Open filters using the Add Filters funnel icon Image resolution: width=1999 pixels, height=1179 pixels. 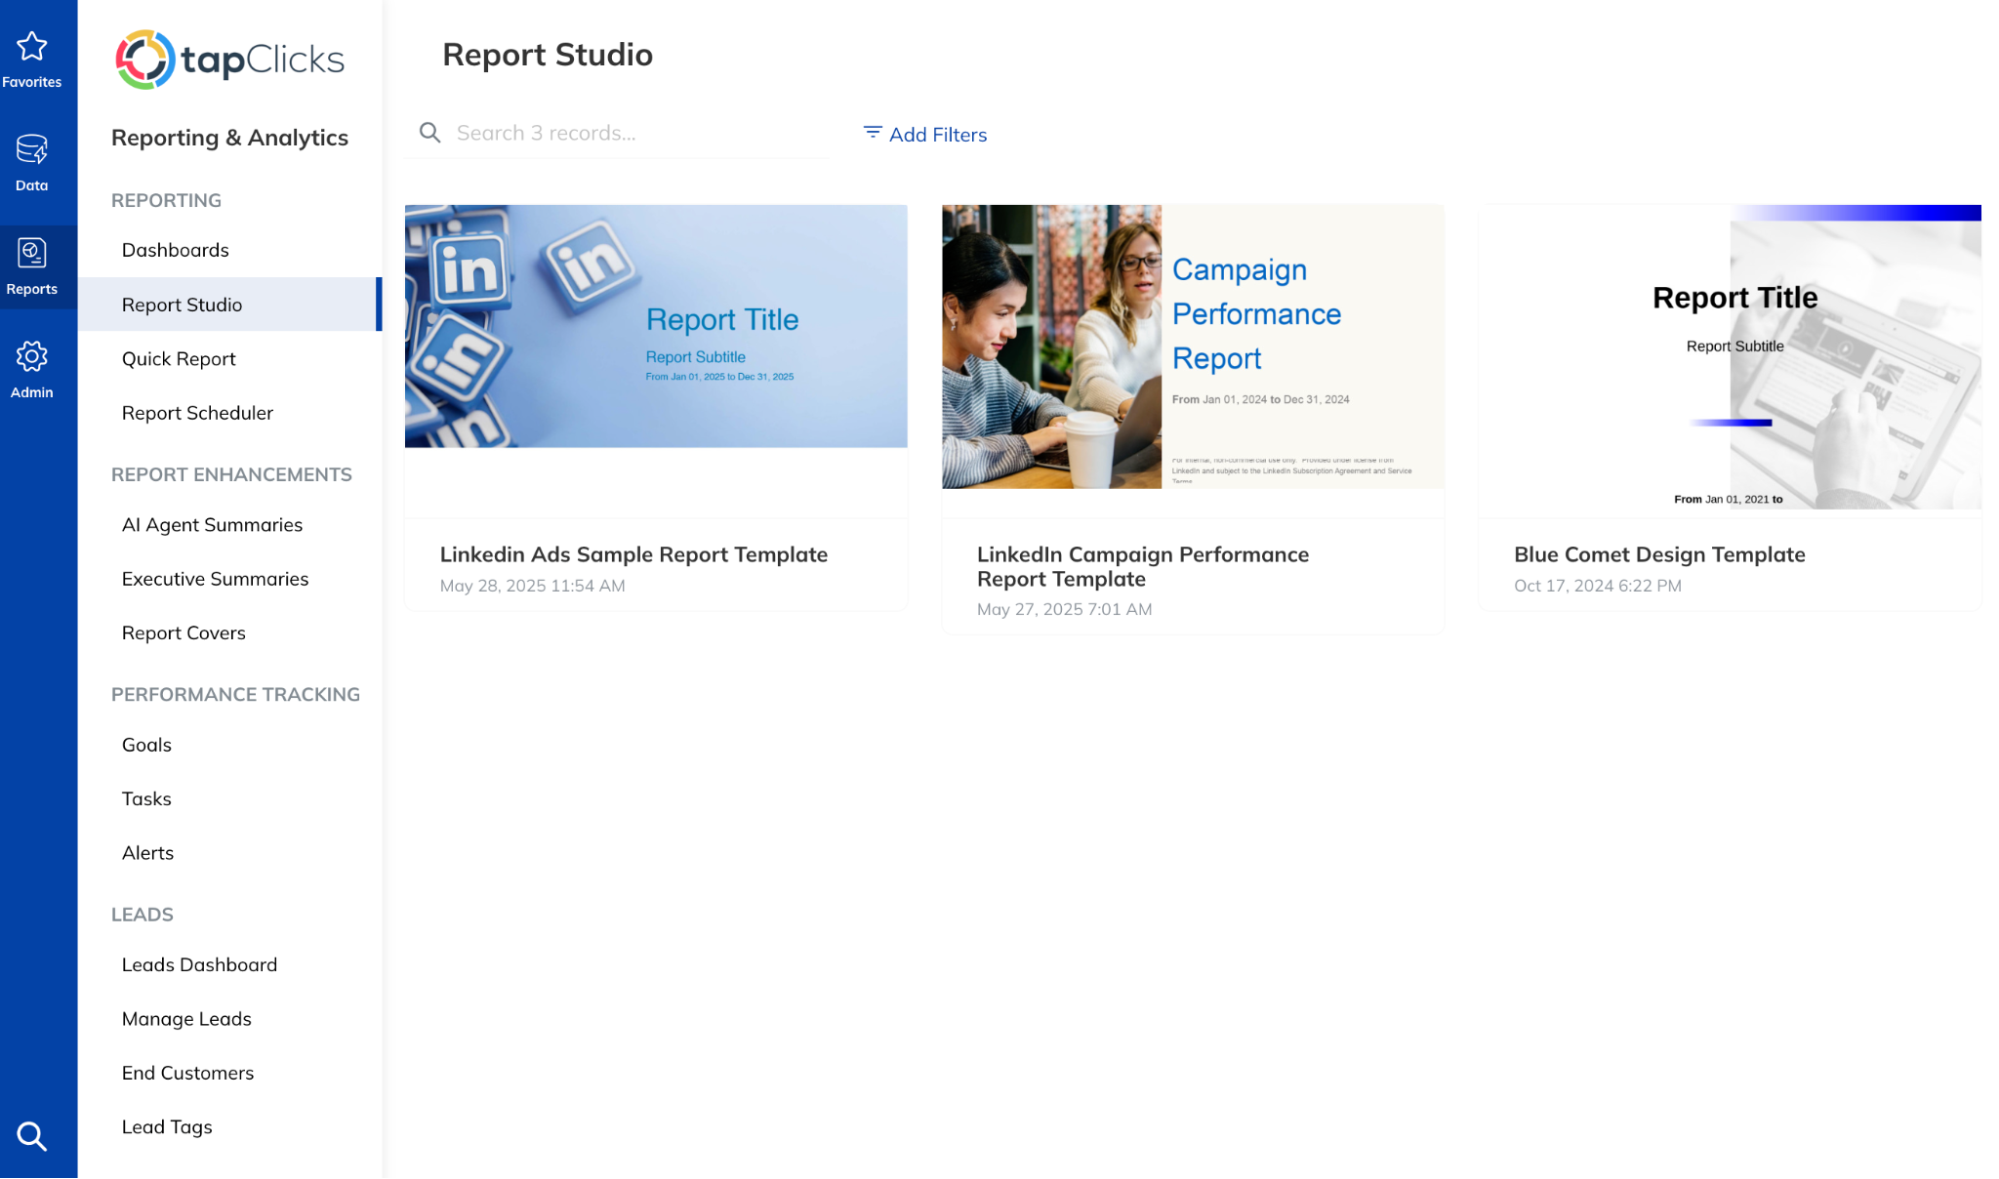(870, 132)
